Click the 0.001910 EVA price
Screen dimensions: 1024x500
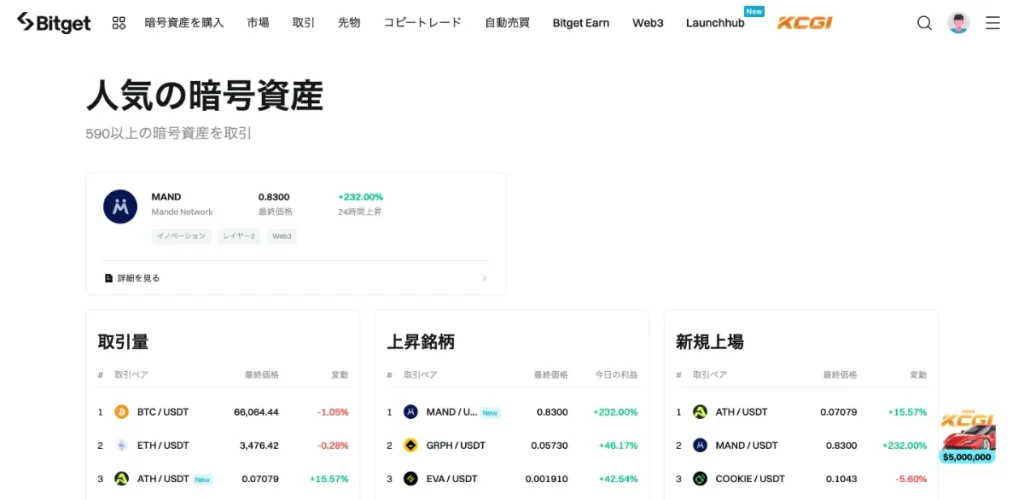tap(547, 478)
